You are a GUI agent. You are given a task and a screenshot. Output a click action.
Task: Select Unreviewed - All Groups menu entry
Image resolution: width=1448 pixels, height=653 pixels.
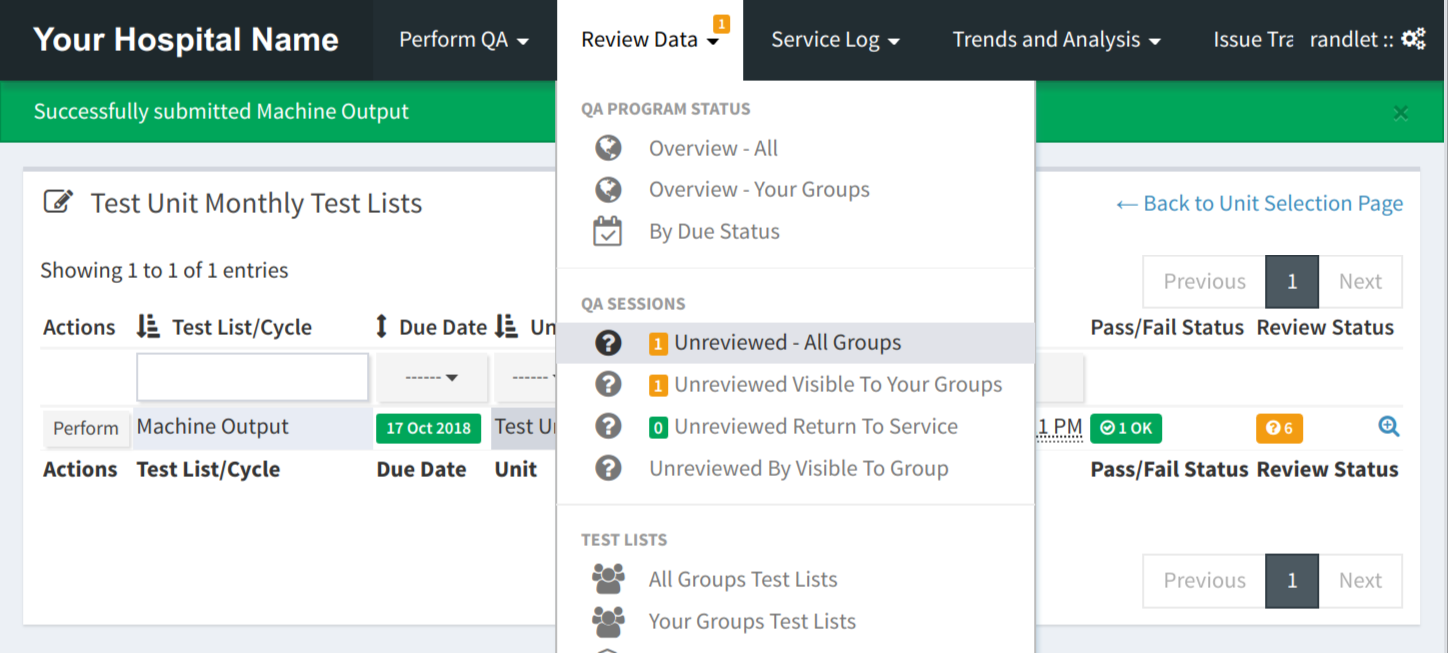pos(795,343)
